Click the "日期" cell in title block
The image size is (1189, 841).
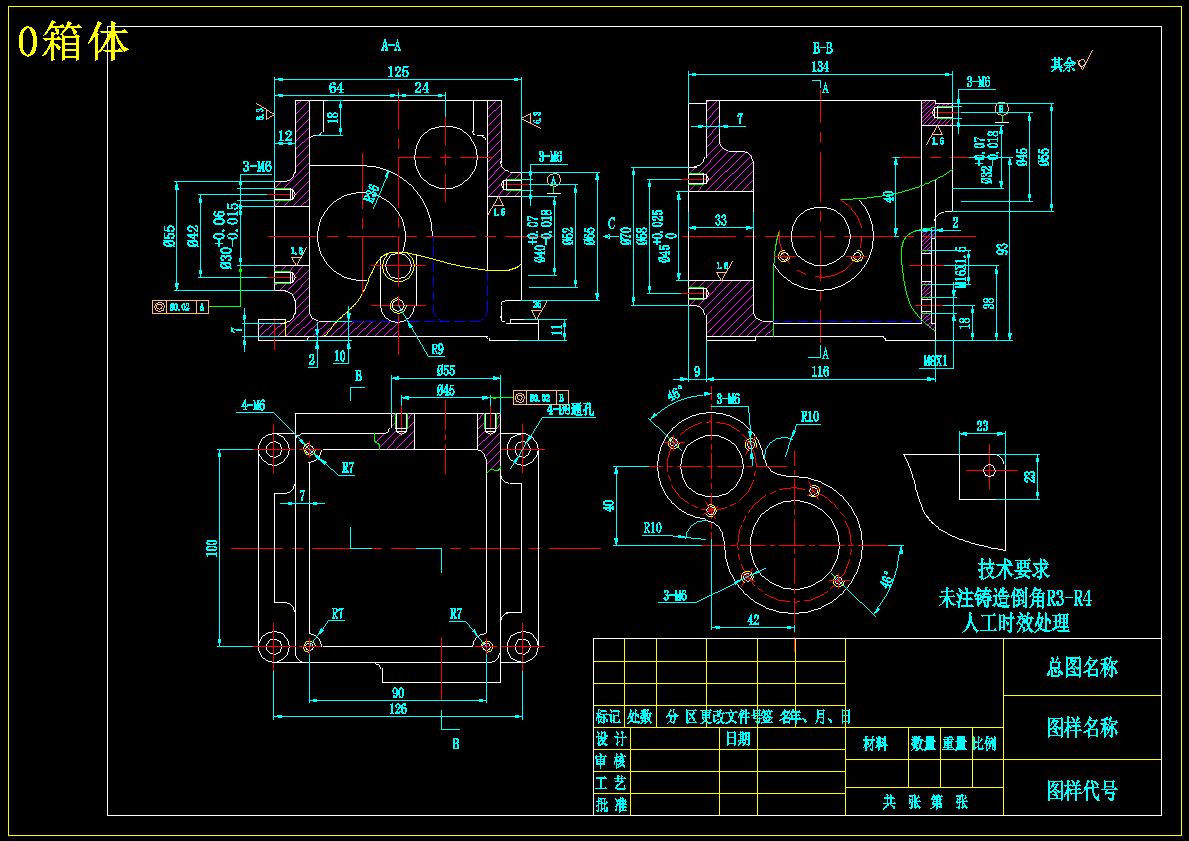click(x=738, y=739)
